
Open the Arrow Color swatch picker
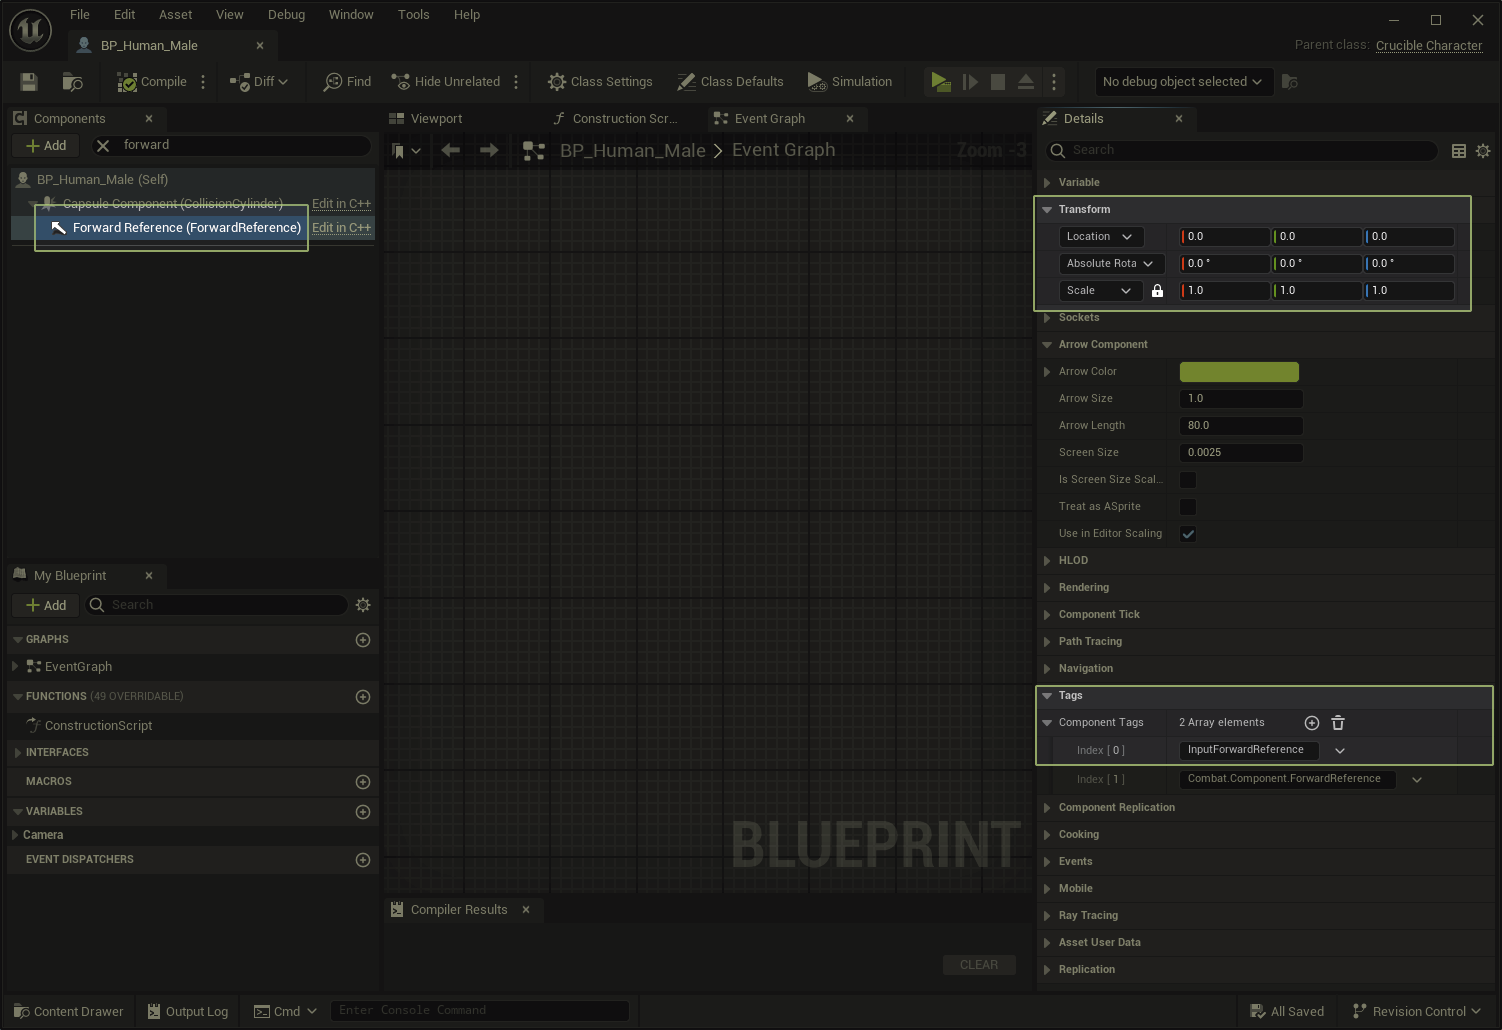(1239, 372)
